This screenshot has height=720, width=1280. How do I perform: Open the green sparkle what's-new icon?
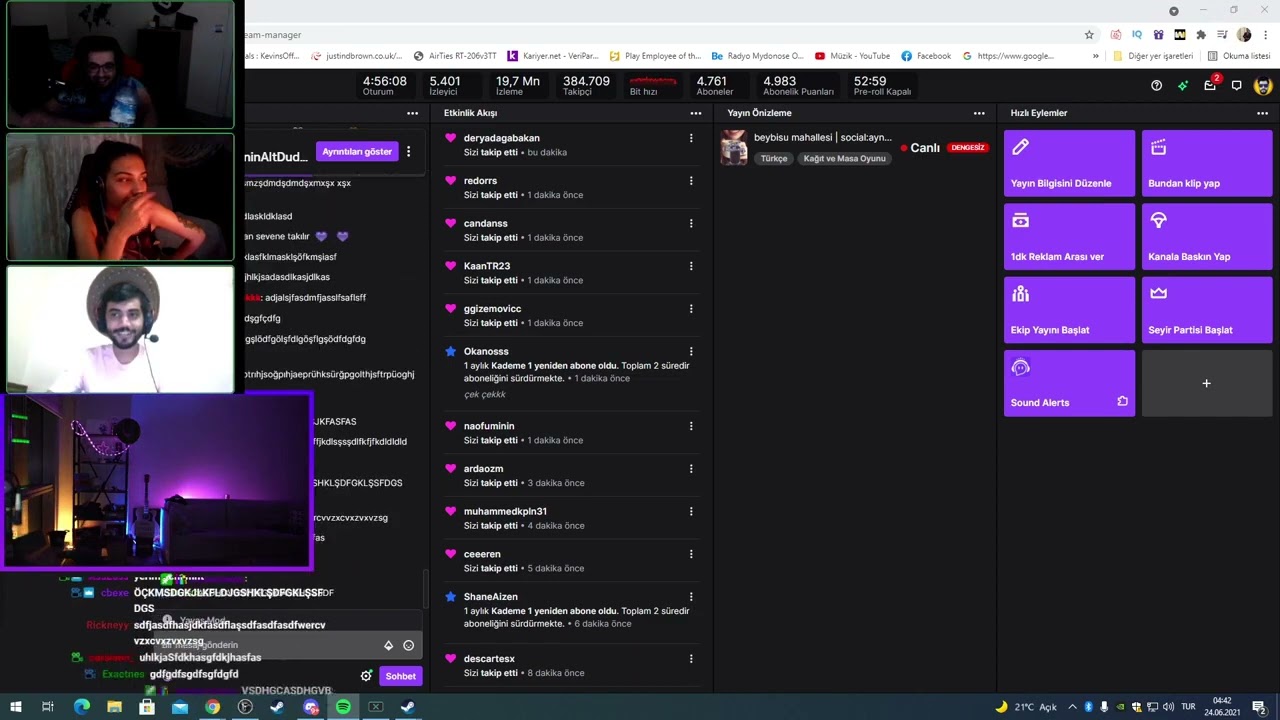point(1183,86)
